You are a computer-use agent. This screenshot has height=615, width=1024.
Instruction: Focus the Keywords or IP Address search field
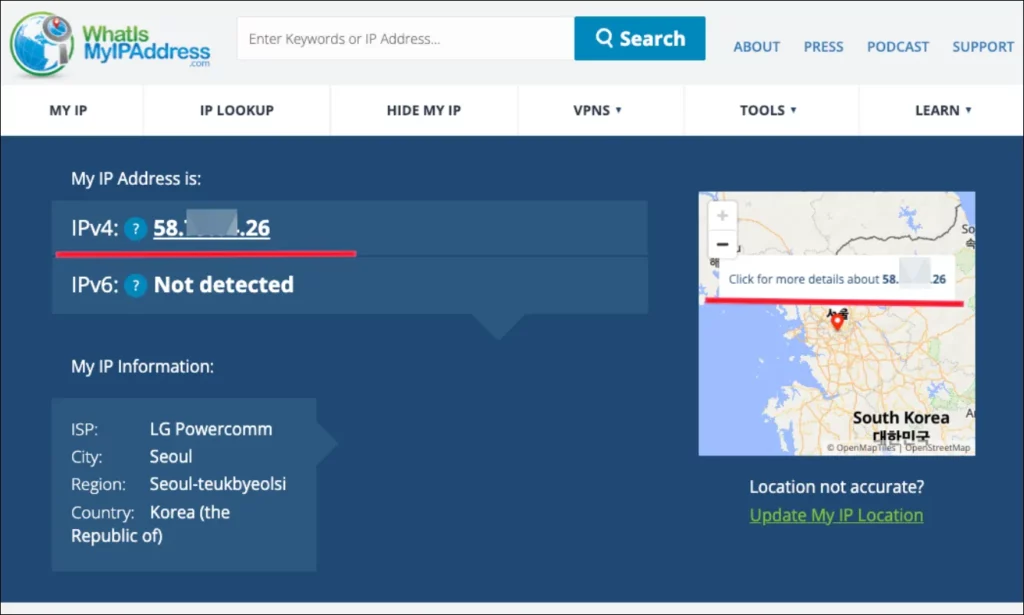coord(406,39)
